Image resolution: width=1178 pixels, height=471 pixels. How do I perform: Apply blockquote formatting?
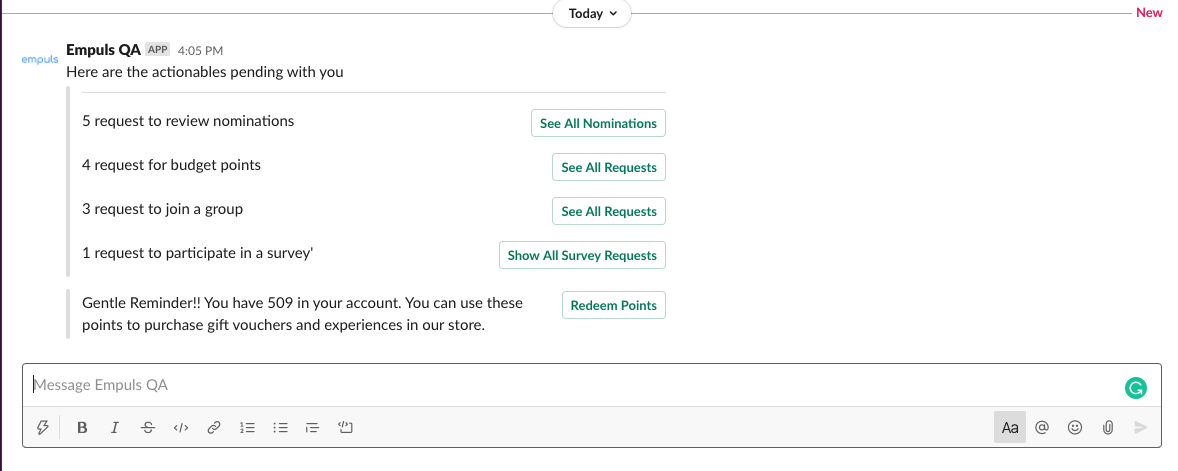(313, 427)
